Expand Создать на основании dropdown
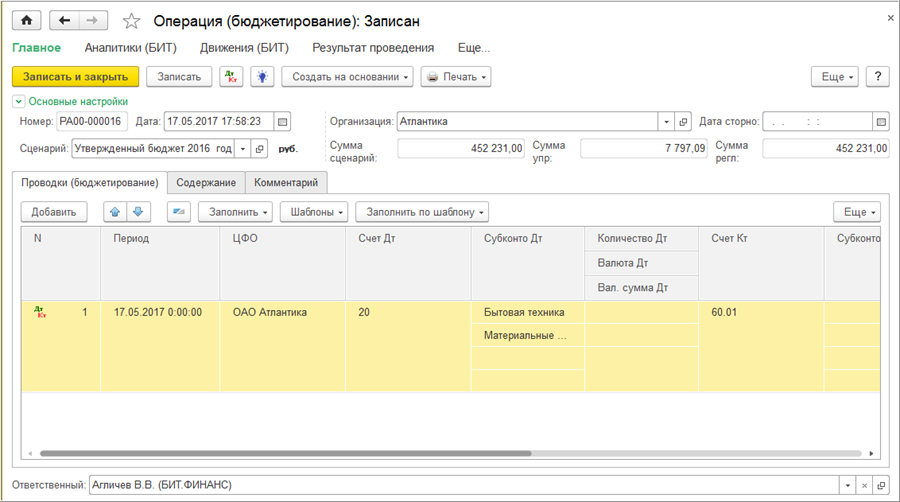The image size is (900, 502). click(x=347, y=77)
